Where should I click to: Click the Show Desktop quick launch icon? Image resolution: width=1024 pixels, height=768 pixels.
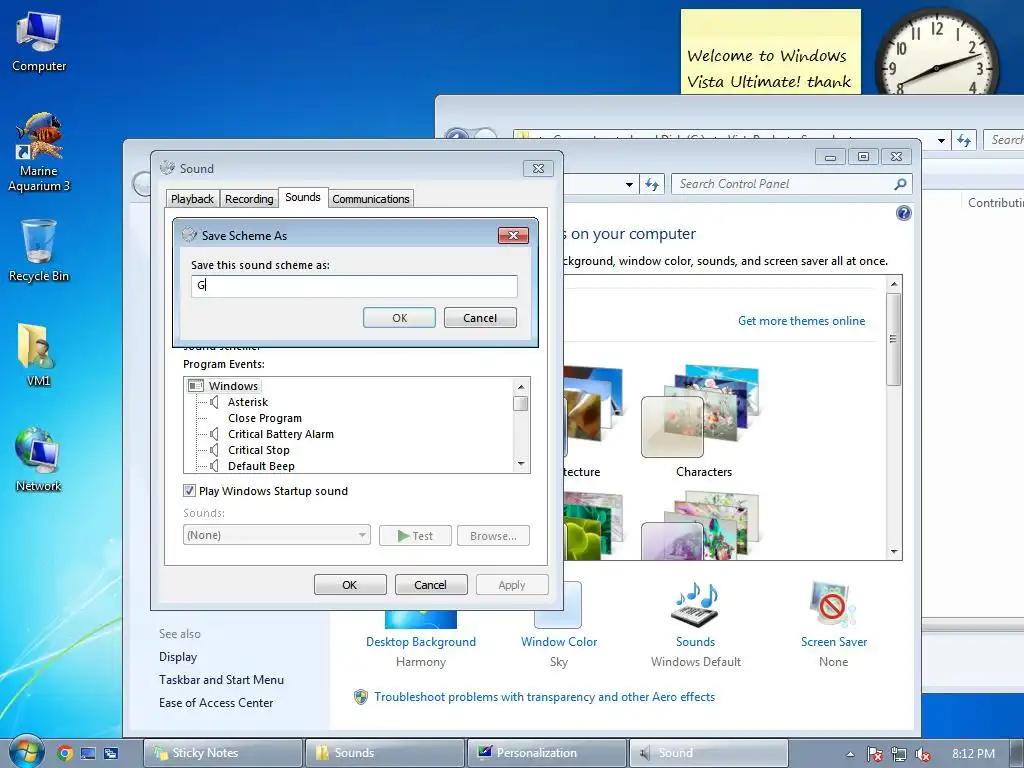(x=88, y=753)
